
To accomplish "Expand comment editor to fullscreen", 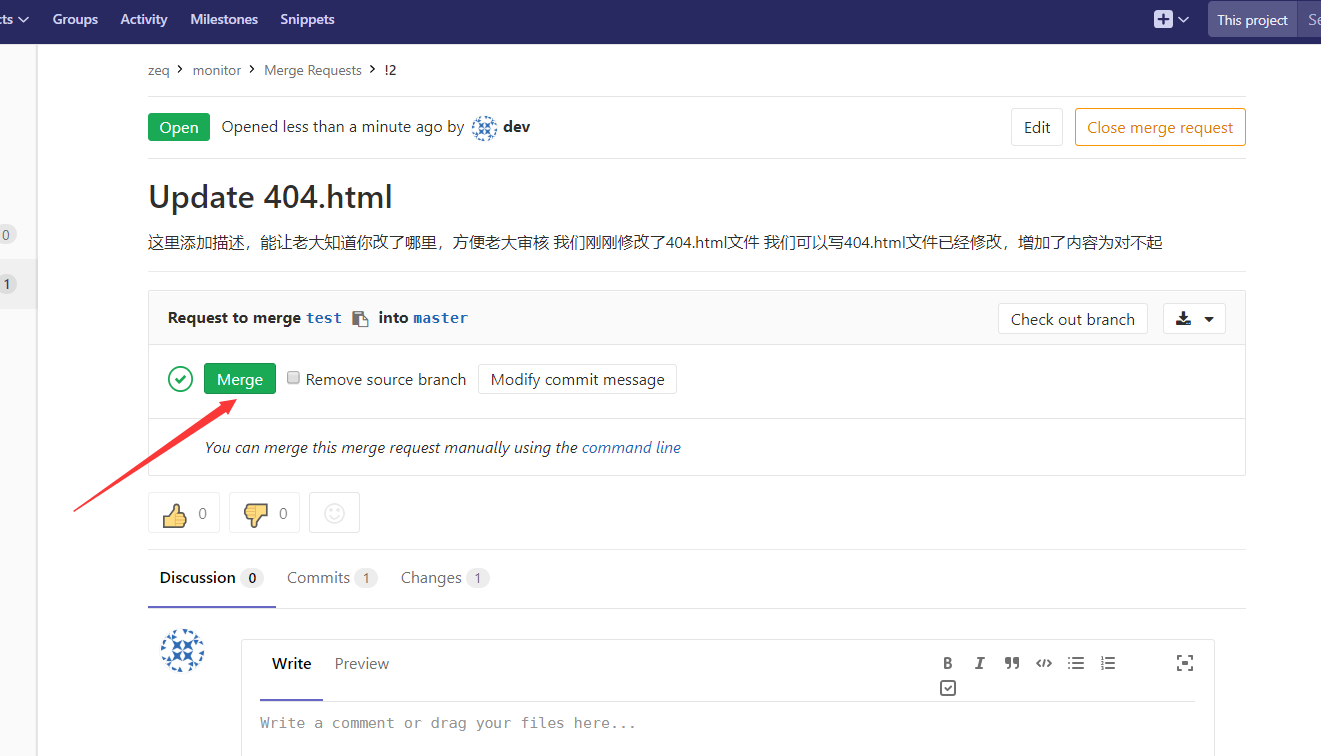I will 1184,662.
